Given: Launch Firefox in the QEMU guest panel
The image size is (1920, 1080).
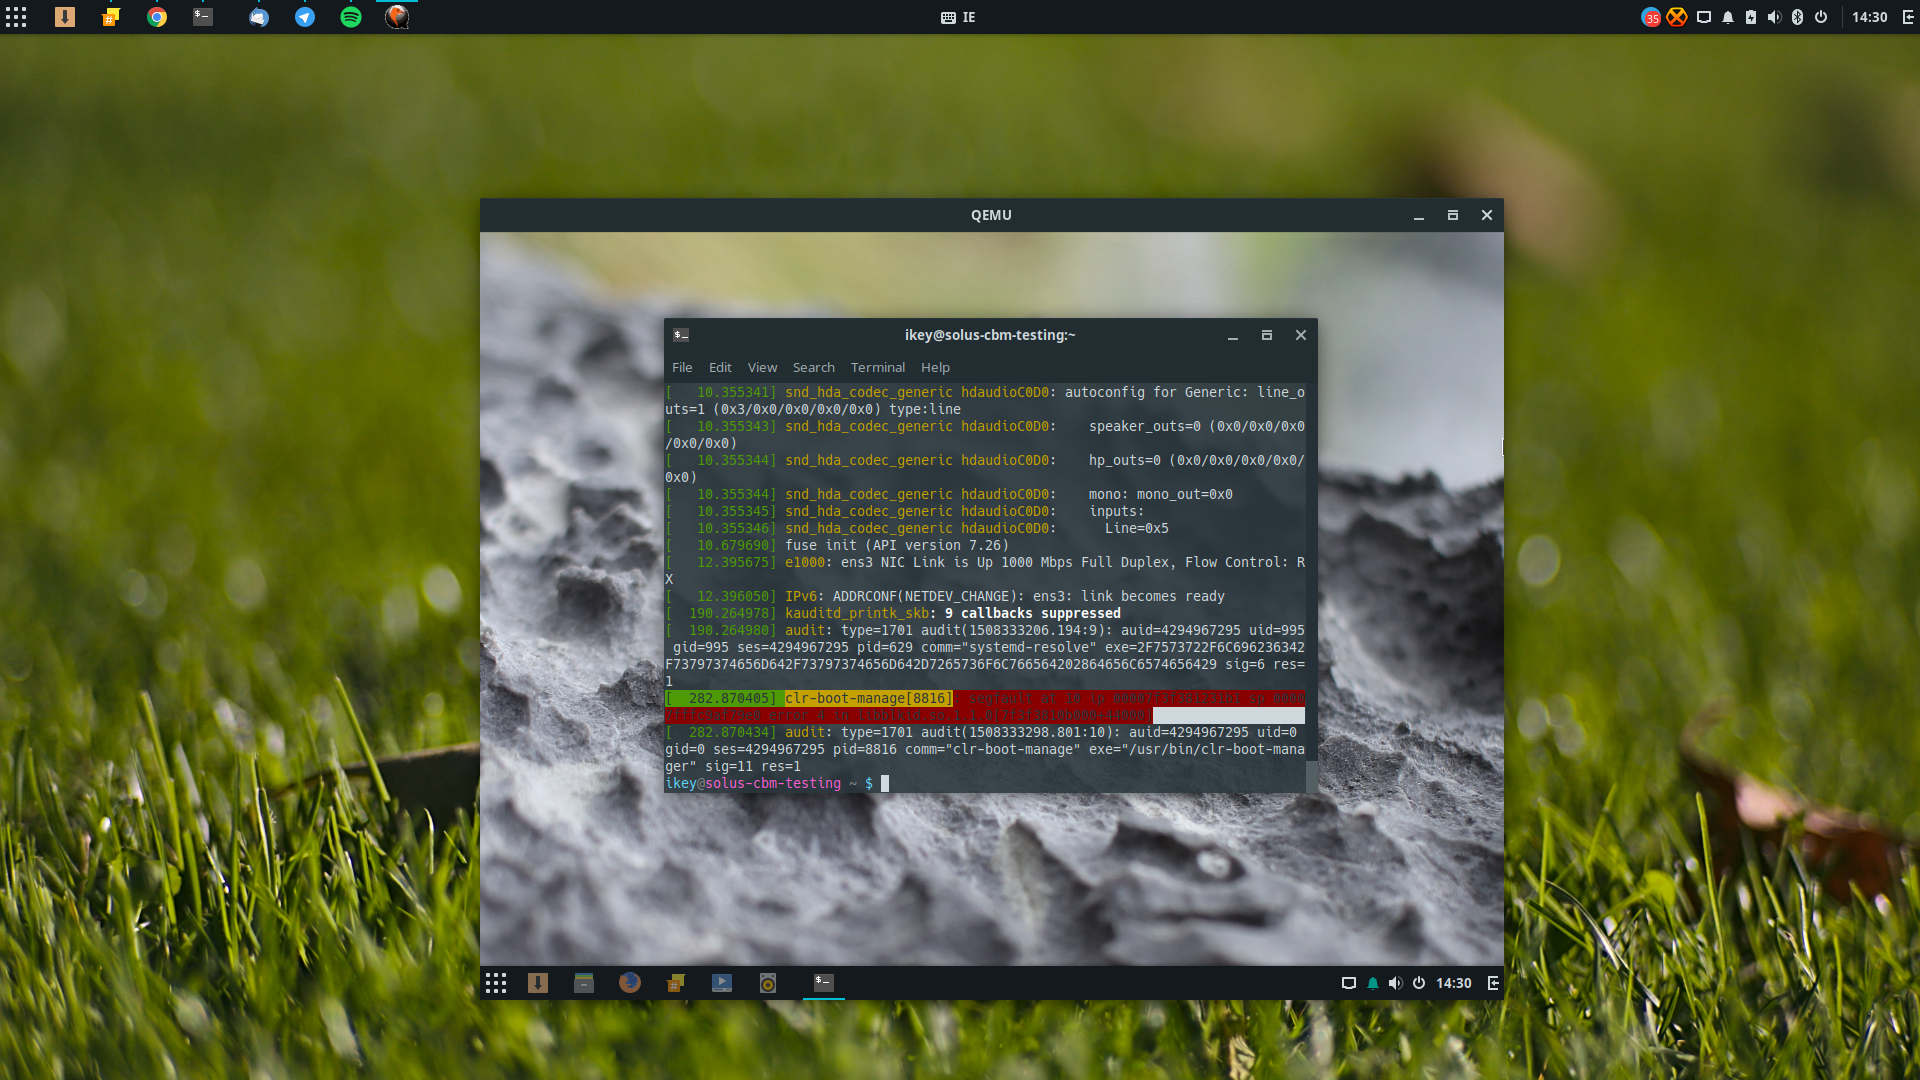Looking at the screenshot, I should point(630,983).
